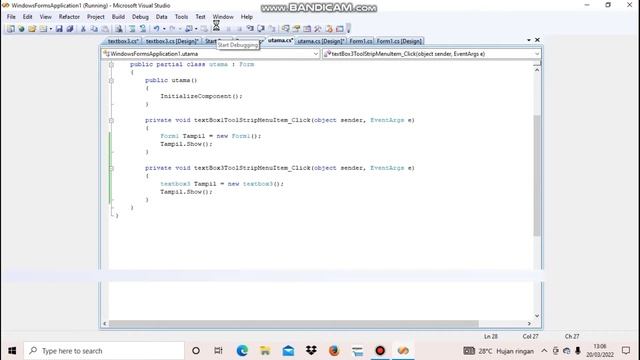
Task: Open the Project menu
Action: (96, 17)
